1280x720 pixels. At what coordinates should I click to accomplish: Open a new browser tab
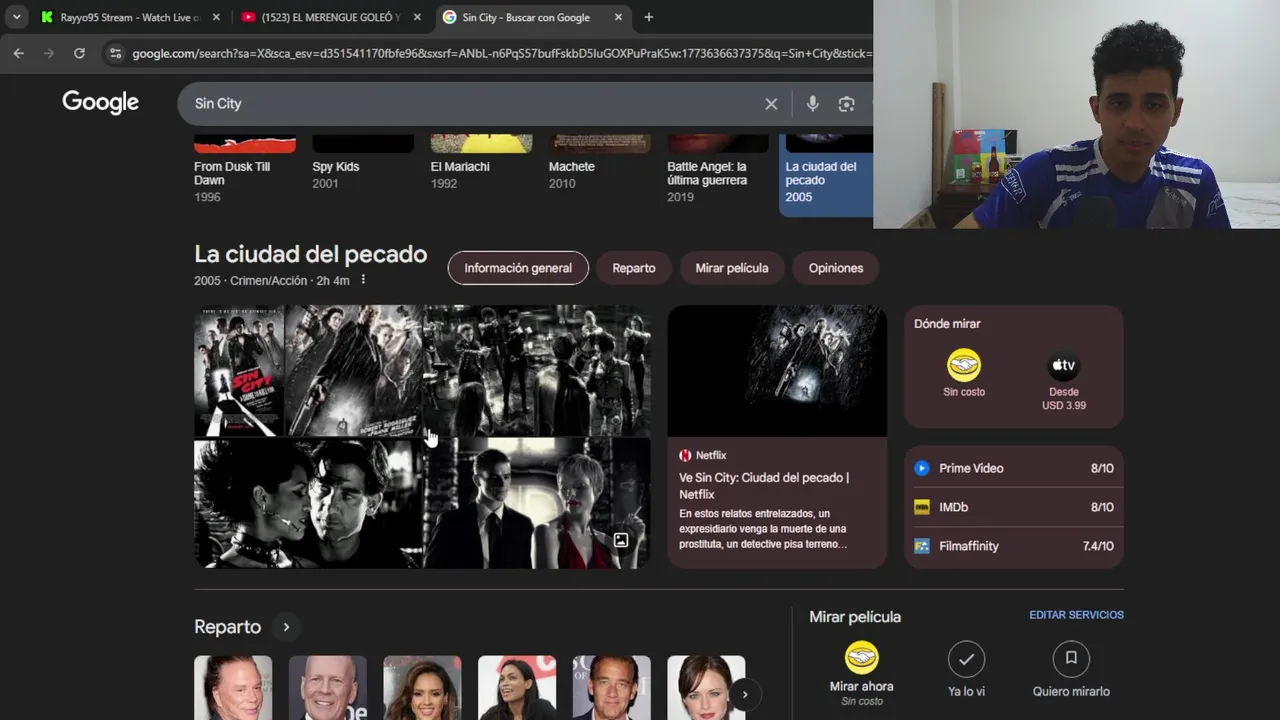(648, 17)
